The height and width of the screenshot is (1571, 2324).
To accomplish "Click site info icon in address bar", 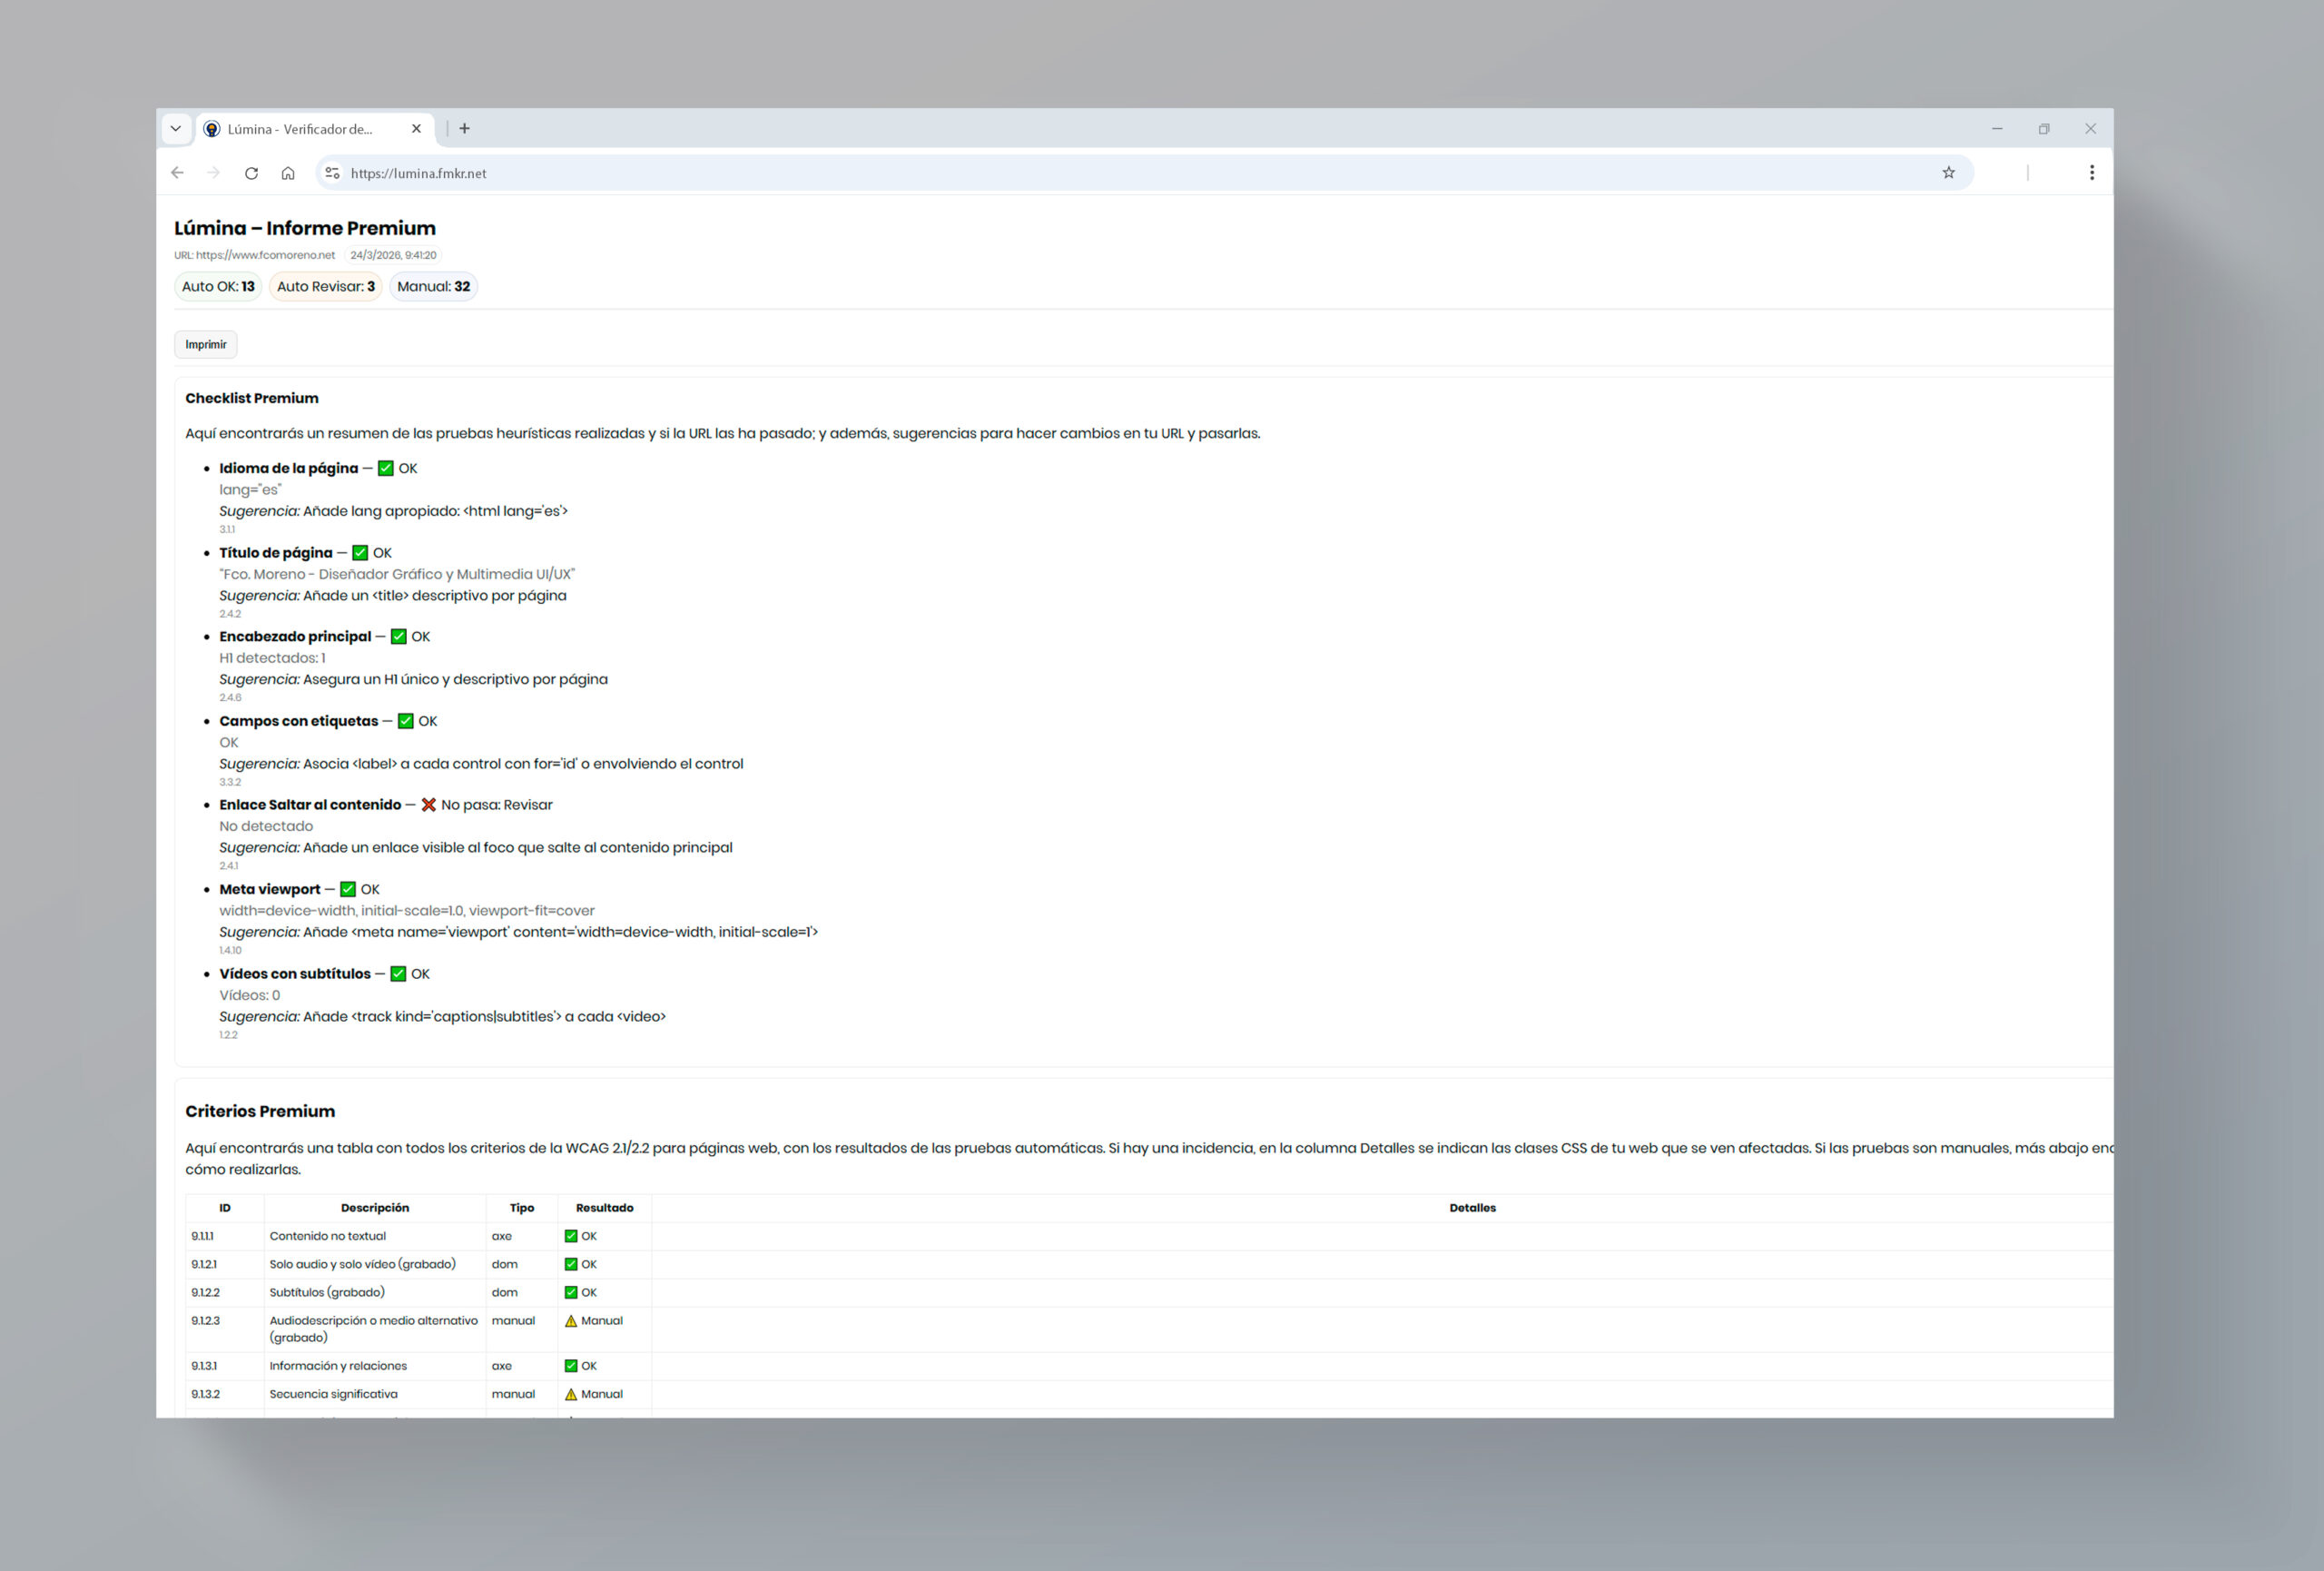I will [333, 173].
